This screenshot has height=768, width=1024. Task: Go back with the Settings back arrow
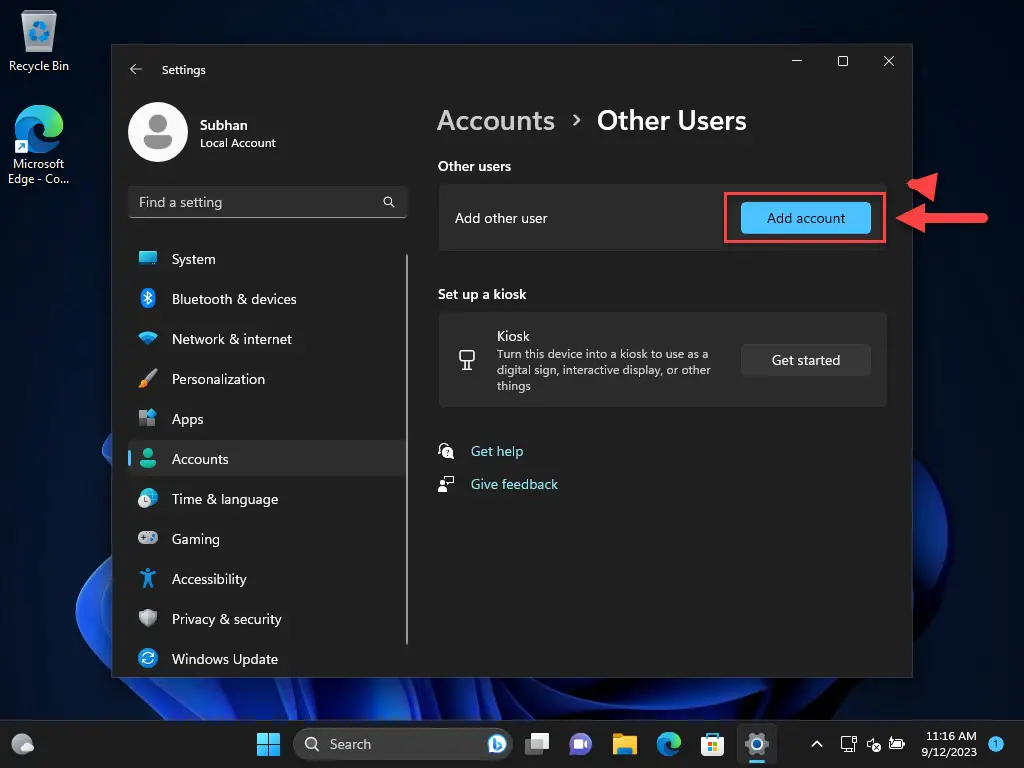coord(136,69)
